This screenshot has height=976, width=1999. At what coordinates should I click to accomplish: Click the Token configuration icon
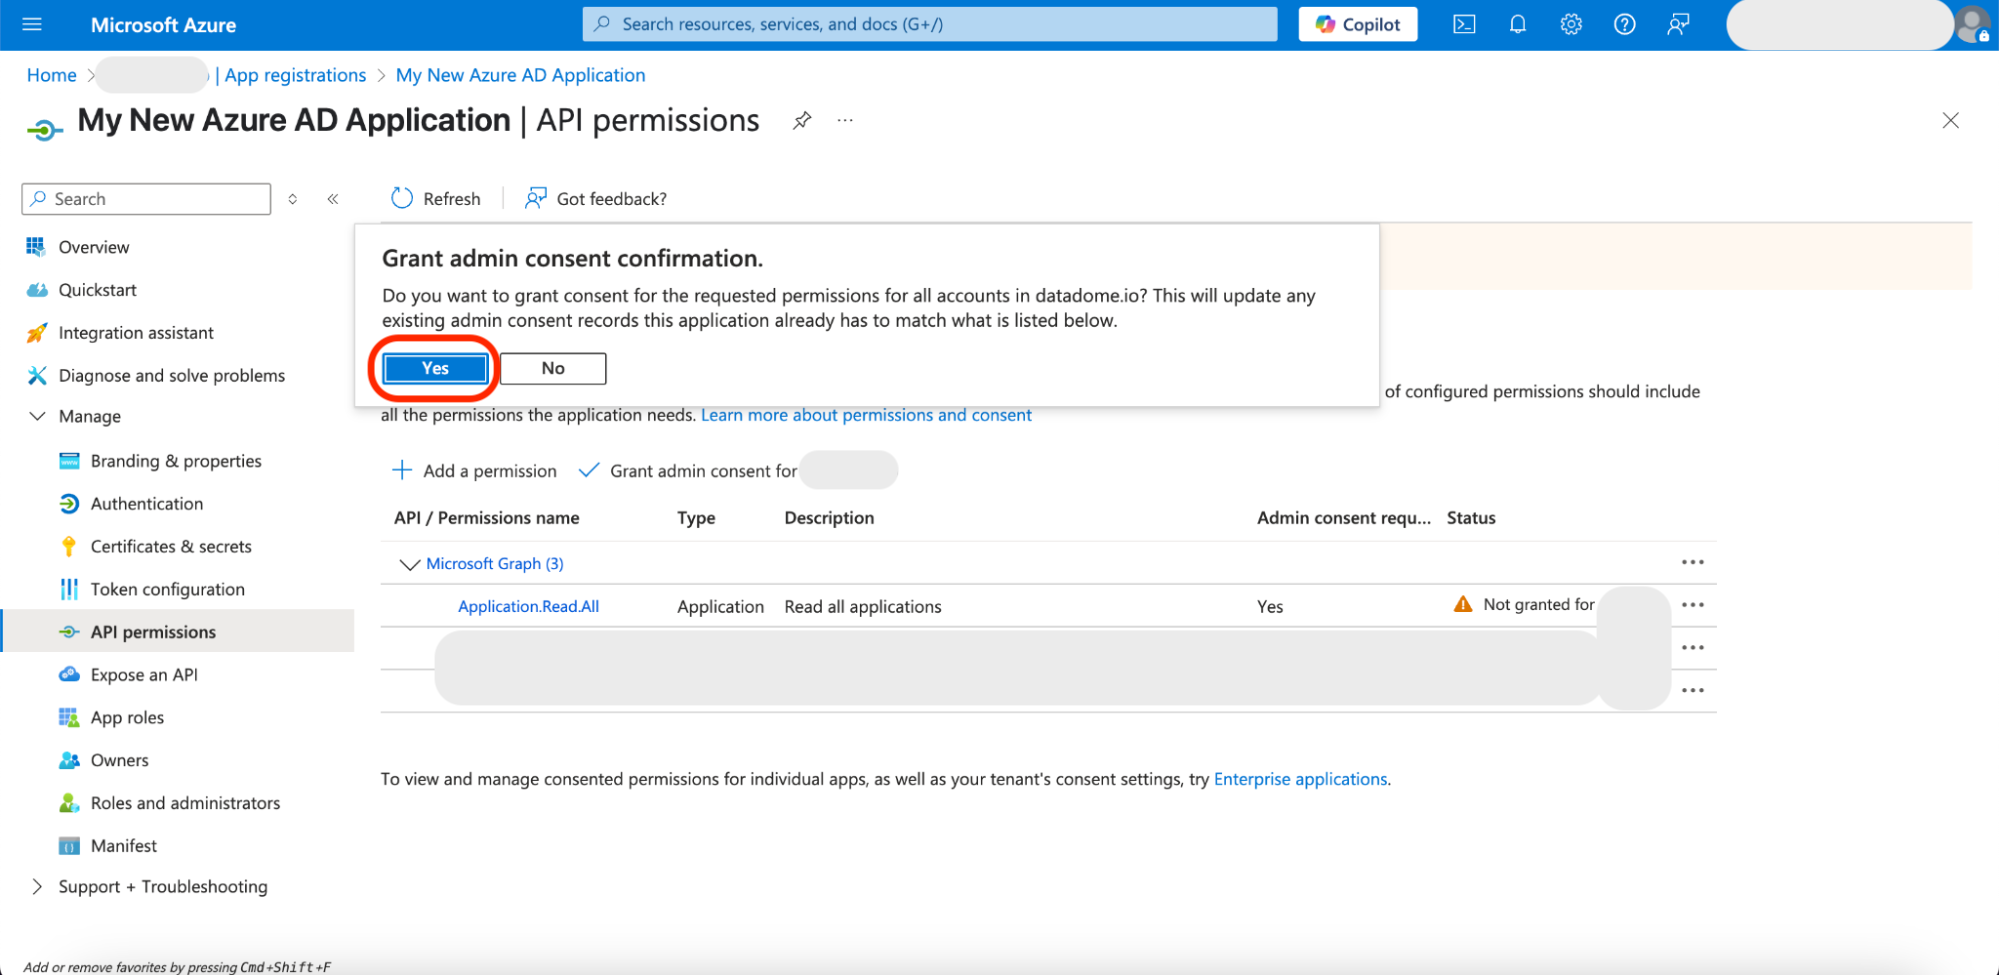(x=69, y=589)
